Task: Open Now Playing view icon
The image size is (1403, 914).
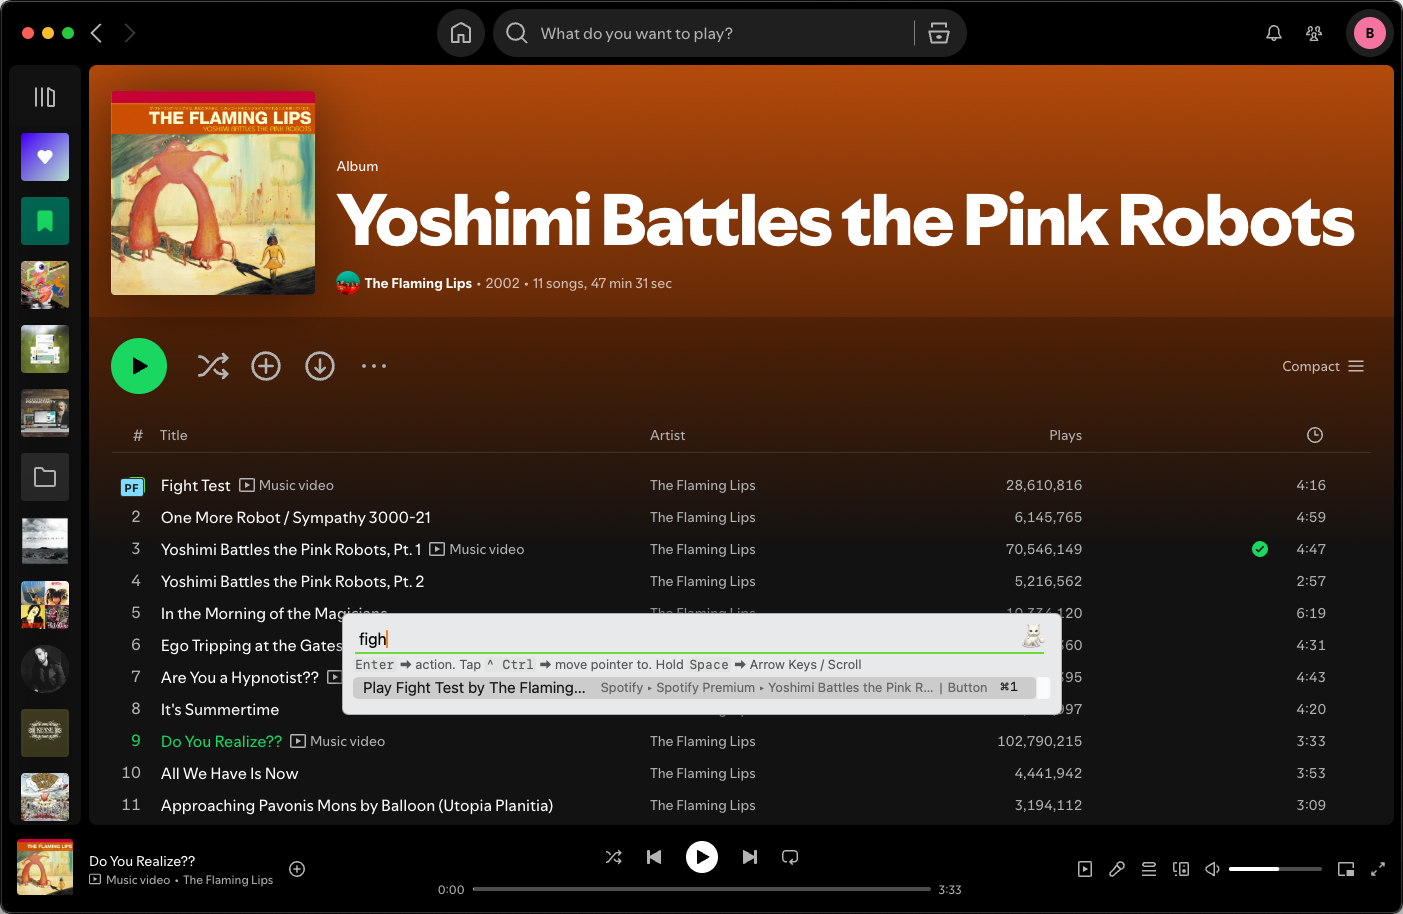Action: (x=1085, y=869)
